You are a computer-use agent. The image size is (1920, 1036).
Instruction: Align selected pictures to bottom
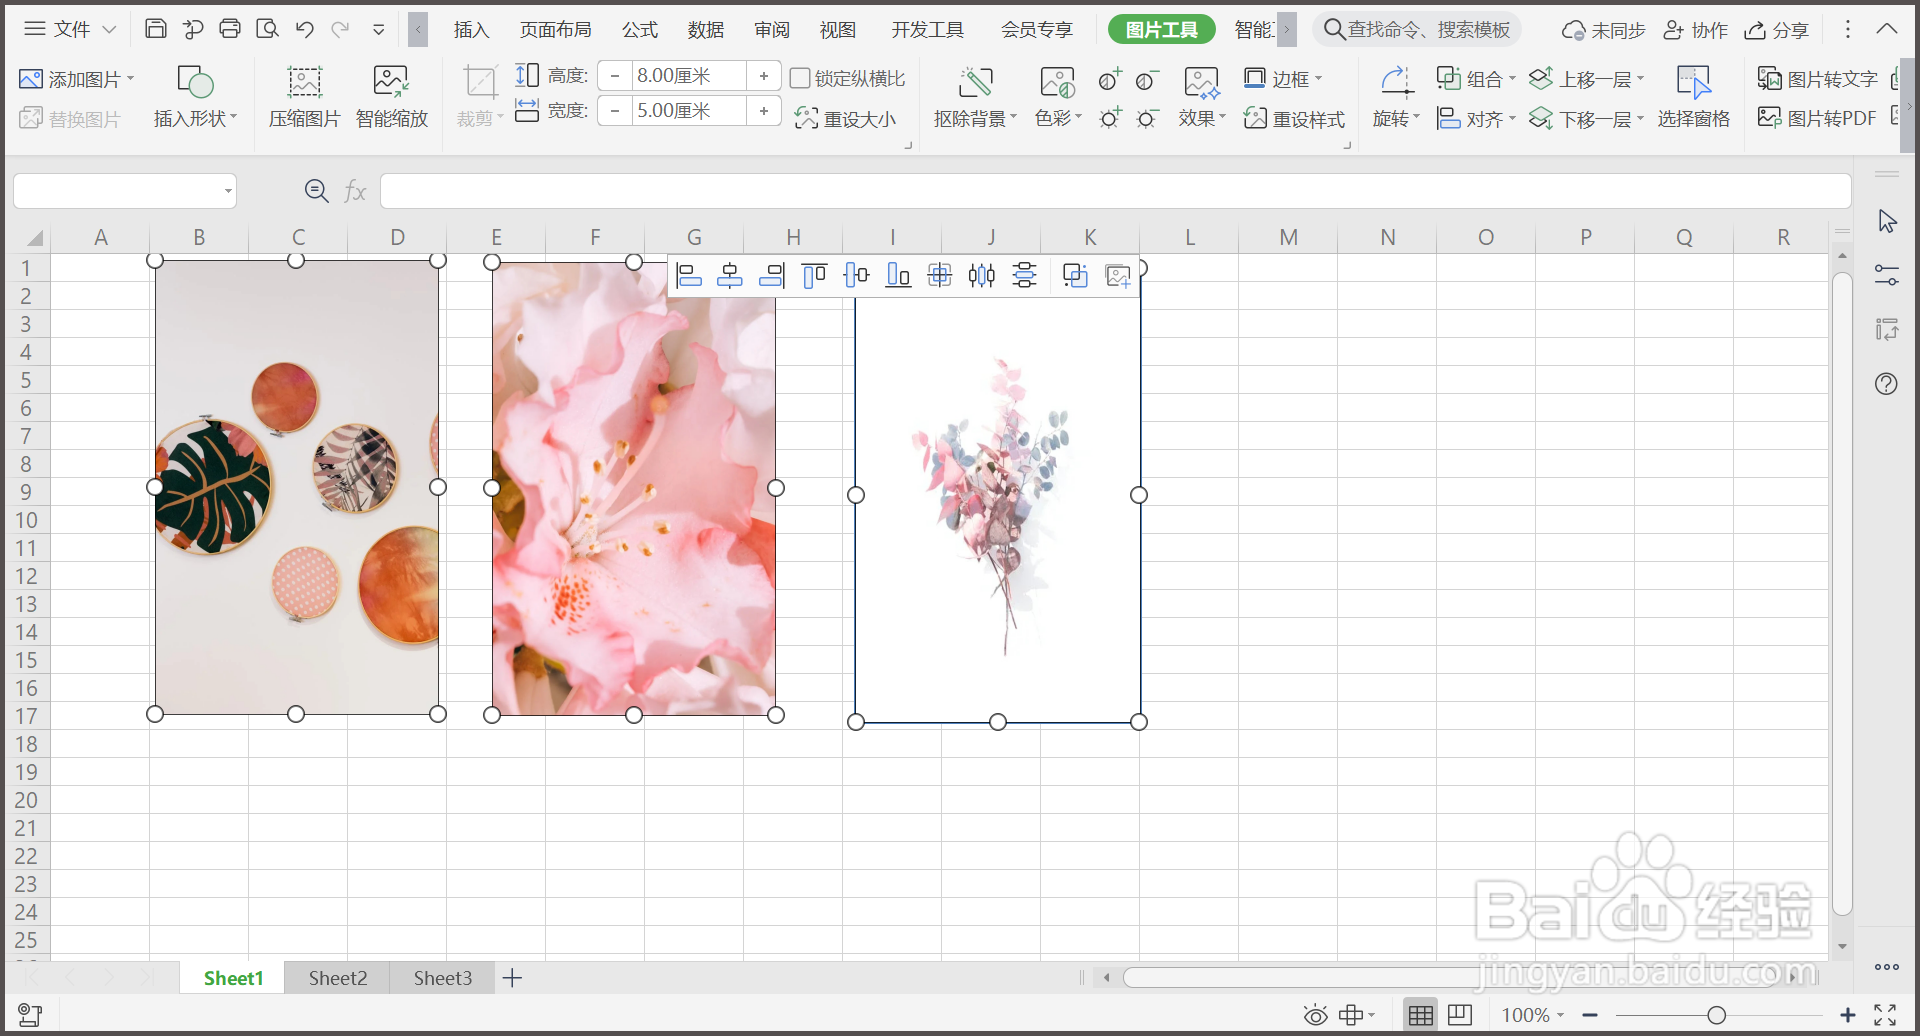point(898,275)
